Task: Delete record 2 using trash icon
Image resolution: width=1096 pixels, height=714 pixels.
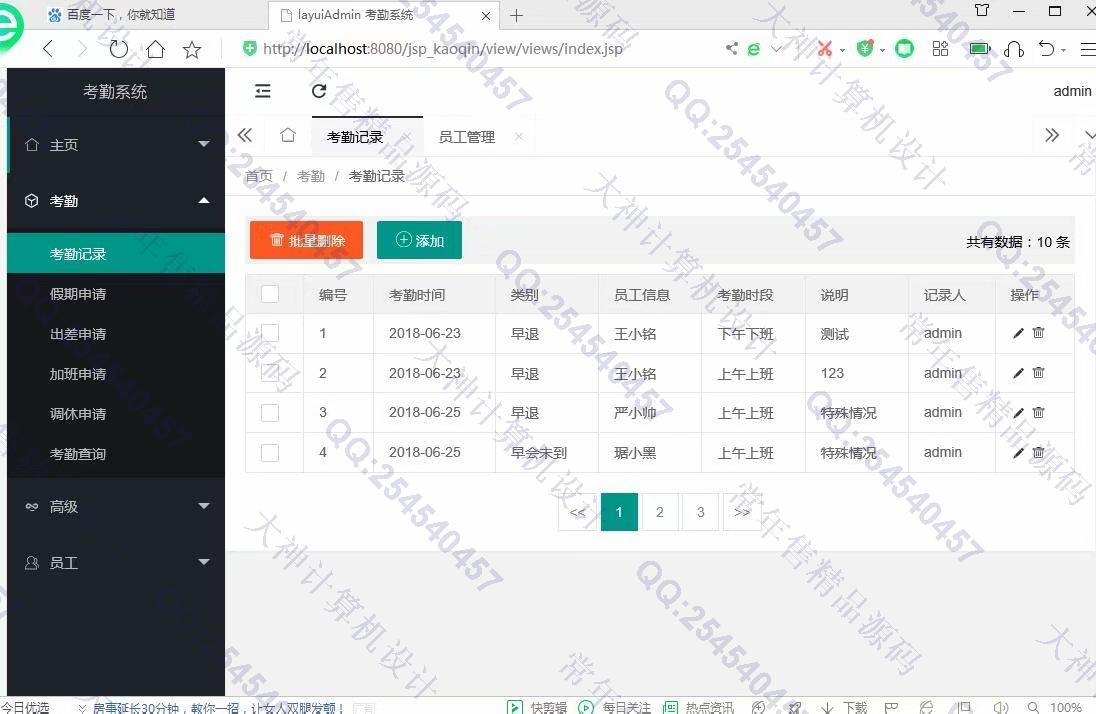Action: [1038, 373]
